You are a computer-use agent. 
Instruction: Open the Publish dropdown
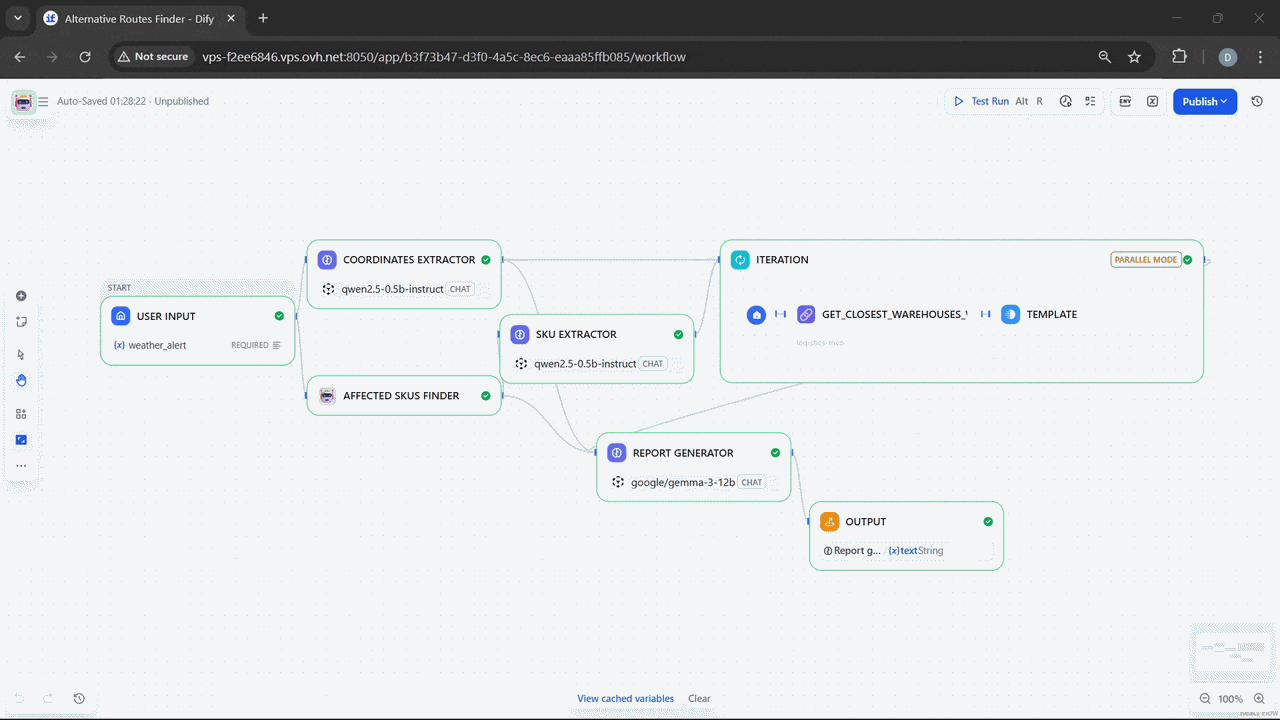1204,101
